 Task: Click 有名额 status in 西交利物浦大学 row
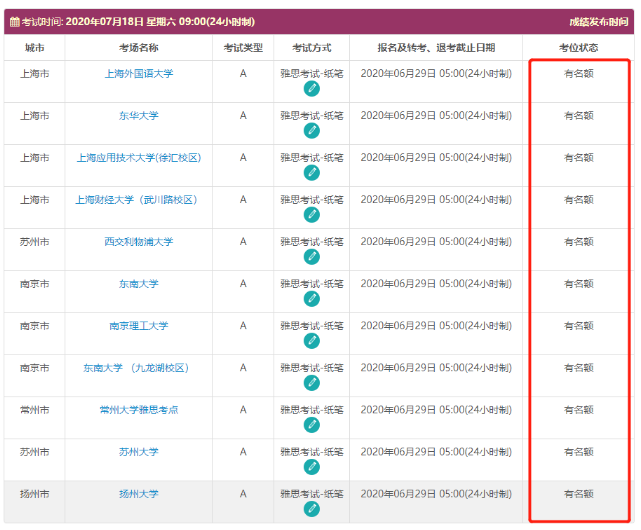coord(578,242)
